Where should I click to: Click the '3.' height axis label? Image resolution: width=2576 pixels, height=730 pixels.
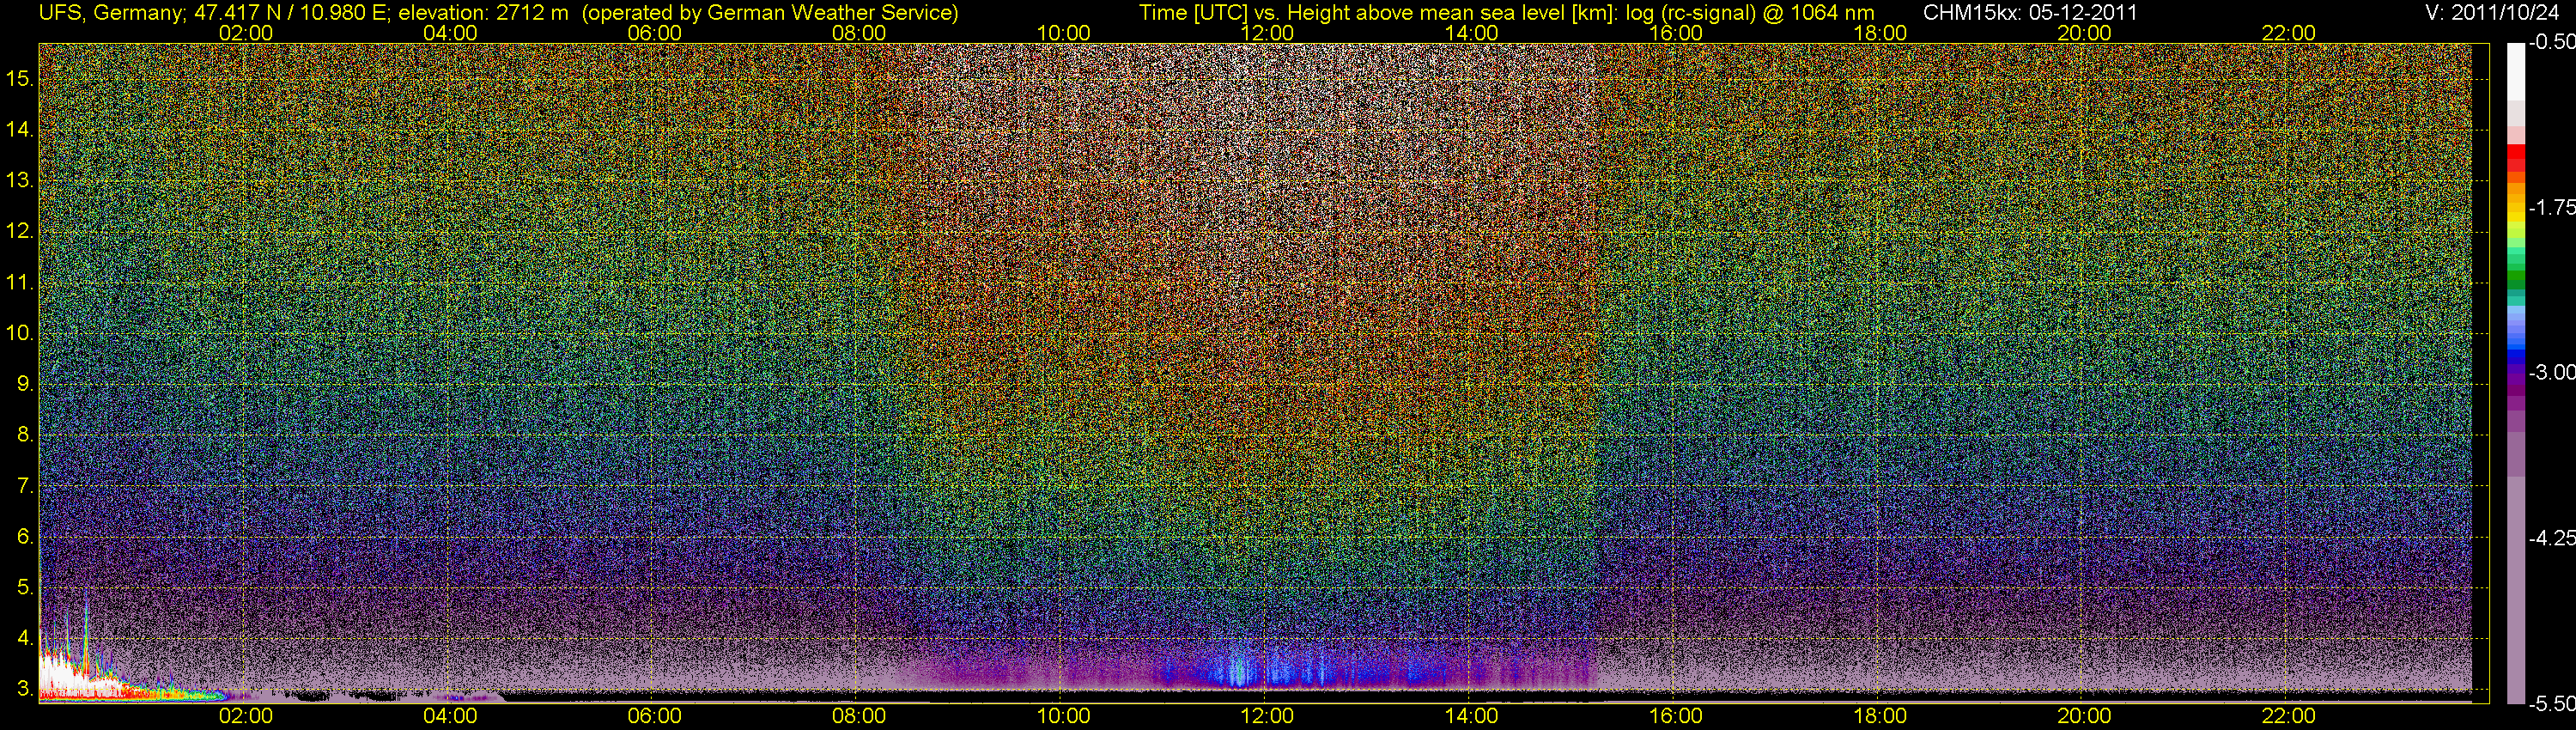pyautogui.click(x=25, y=689)
